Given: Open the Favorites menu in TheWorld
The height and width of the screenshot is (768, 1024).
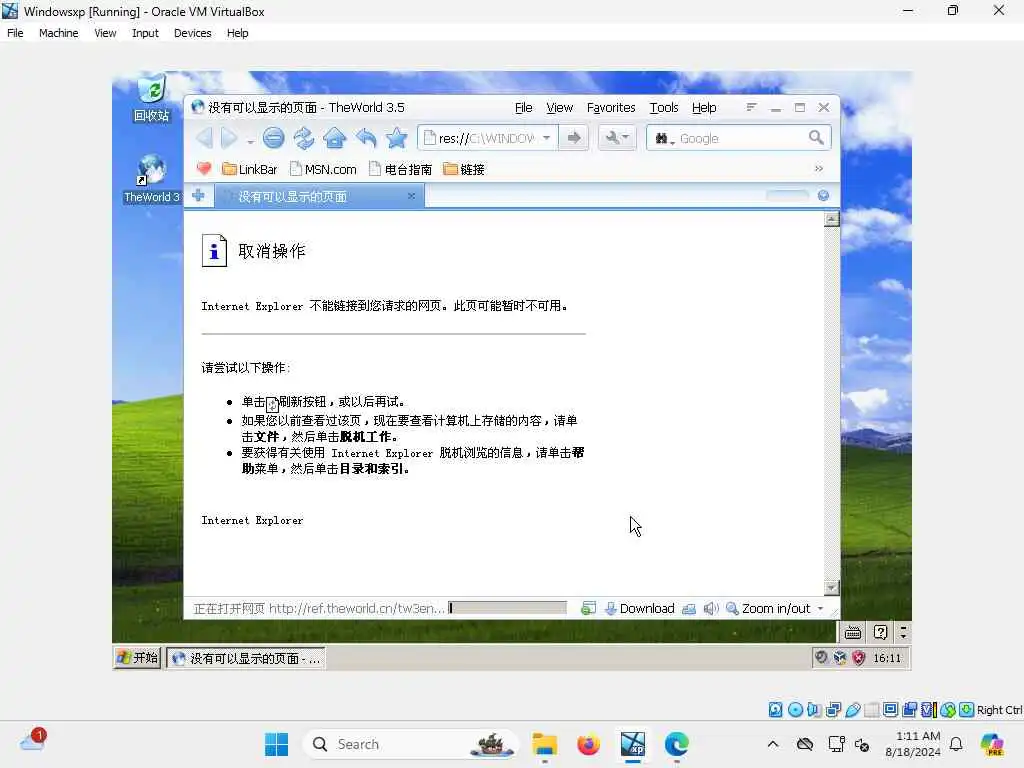Looking at the screenshot, I should tap(611, 108).
